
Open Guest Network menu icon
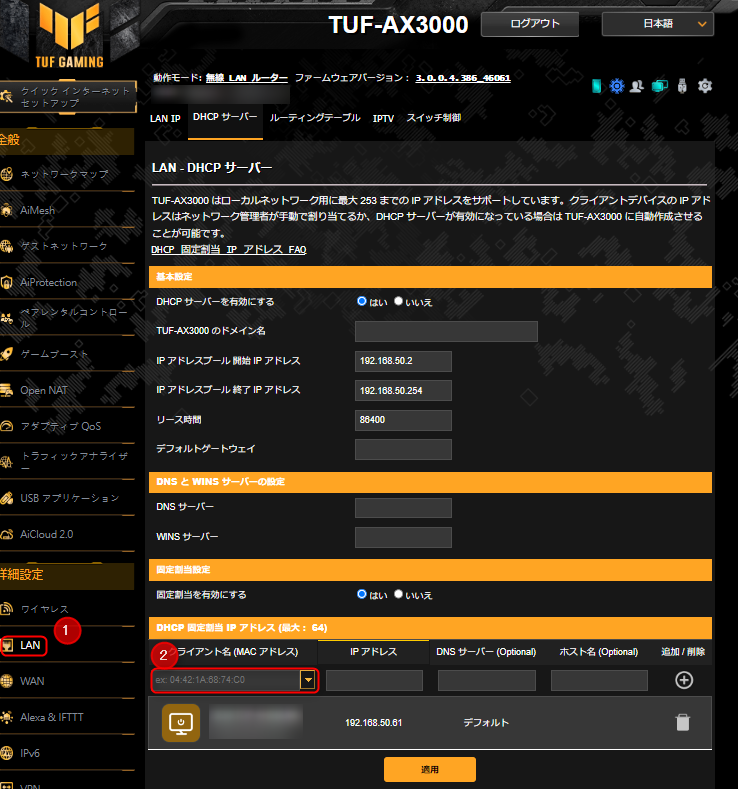point(7,246)
